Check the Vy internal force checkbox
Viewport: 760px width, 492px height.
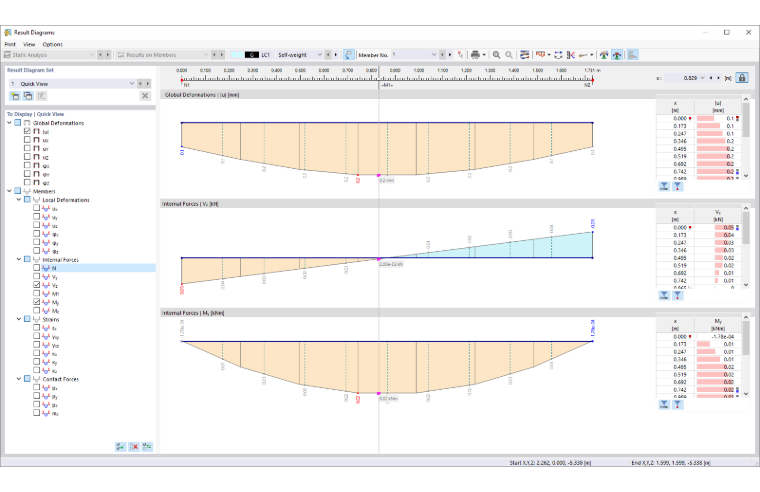[37, 276]
